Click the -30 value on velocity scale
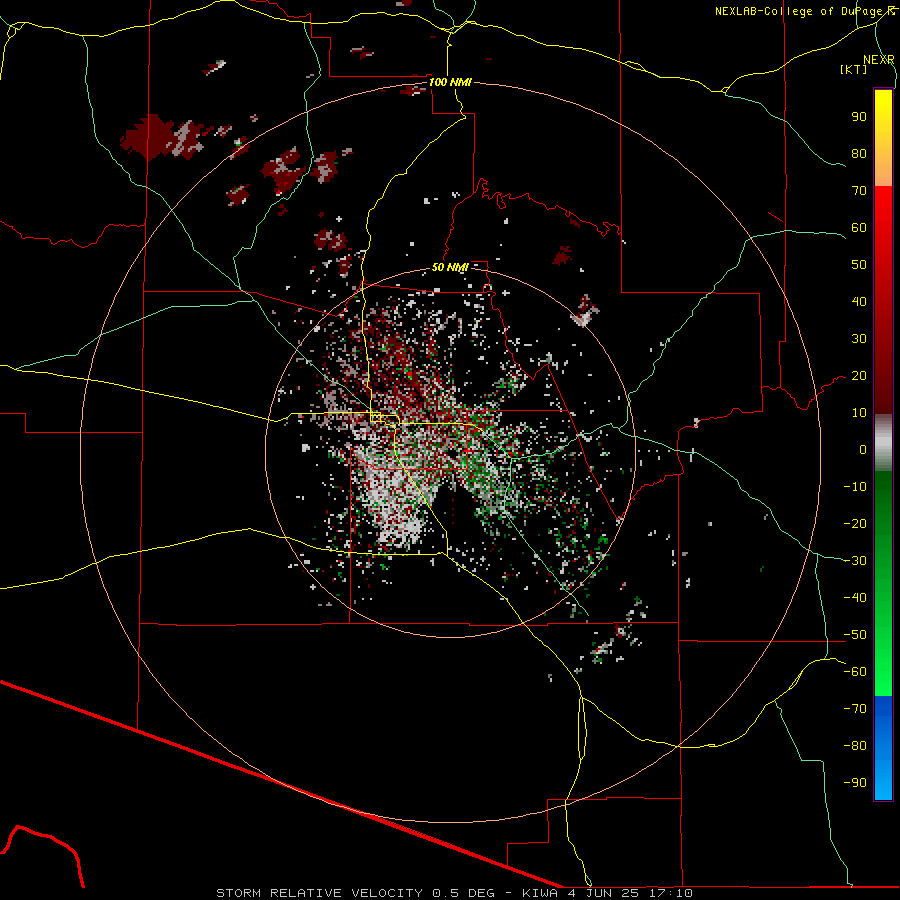The height and width of the screenshot is (900, 900). [855, 561]
